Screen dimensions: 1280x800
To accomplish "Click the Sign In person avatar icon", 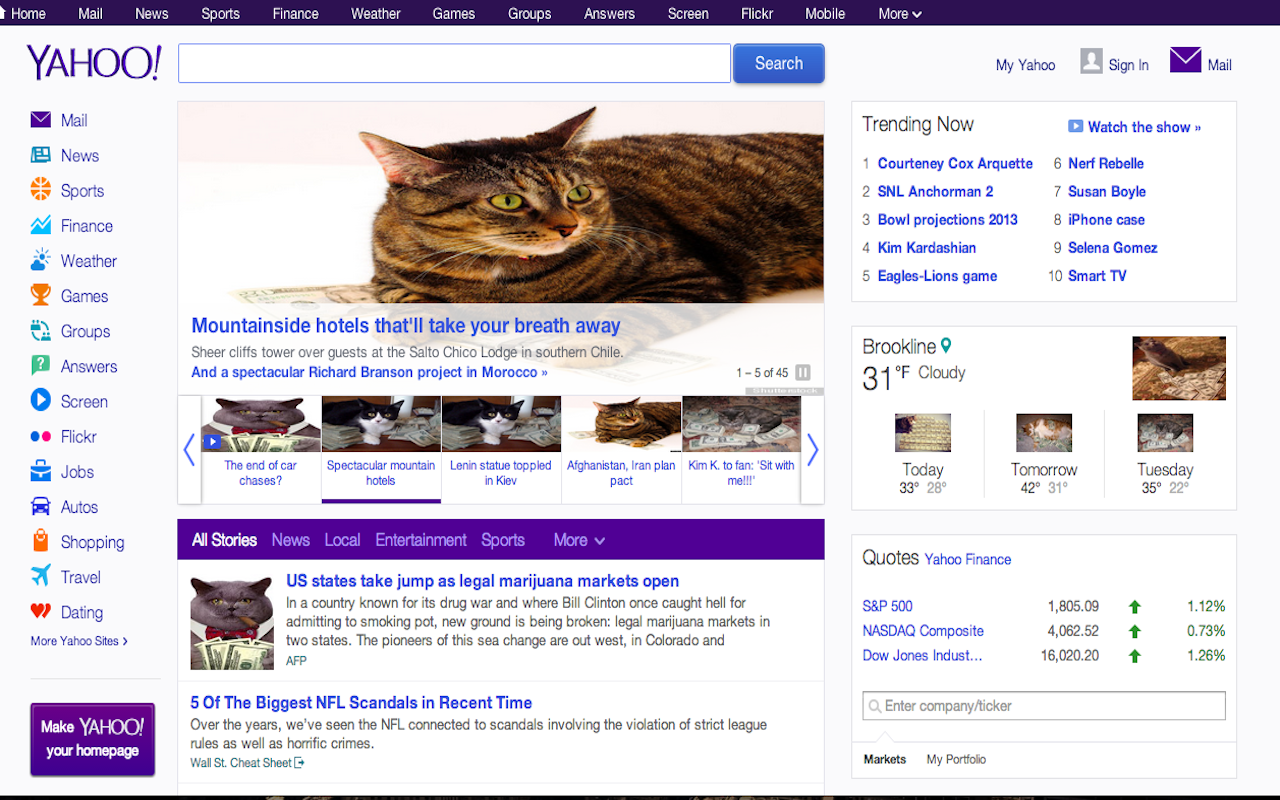I will [x=1091, y=62].
